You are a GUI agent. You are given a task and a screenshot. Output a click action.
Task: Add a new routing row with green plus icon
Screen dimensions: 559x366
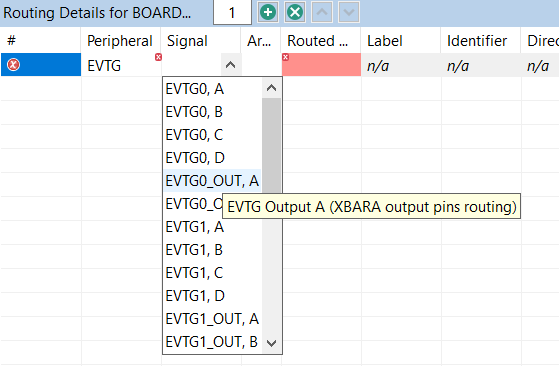coord(268,12)
